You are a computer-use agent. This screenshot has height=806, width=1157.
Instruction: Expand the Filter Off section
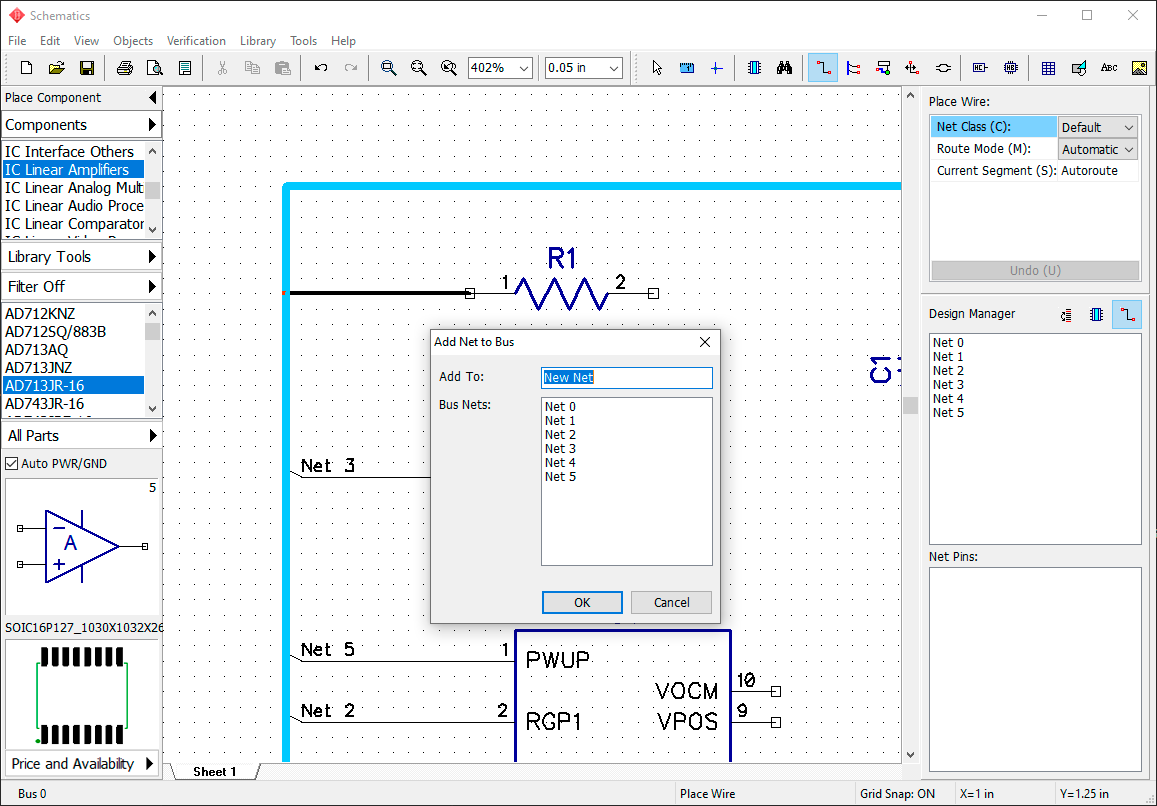click(x=81, y=286)
